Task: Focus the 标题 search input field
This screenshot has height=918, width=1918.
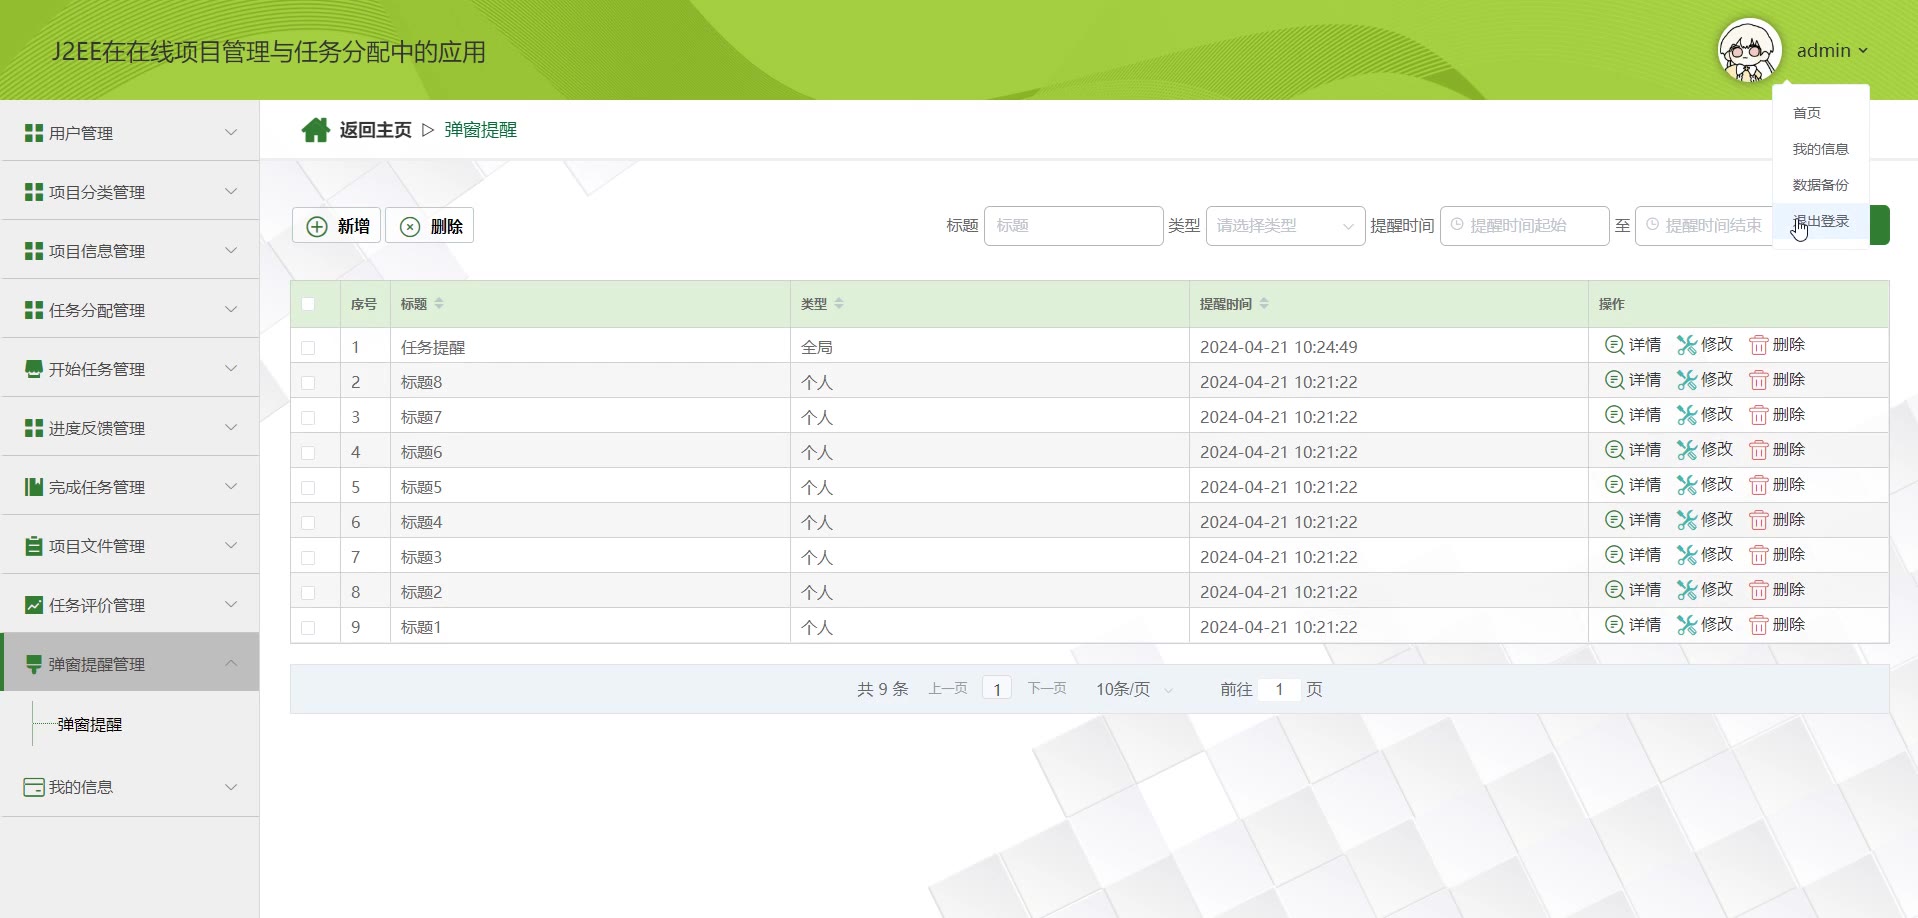Action: click(1073, 226)
